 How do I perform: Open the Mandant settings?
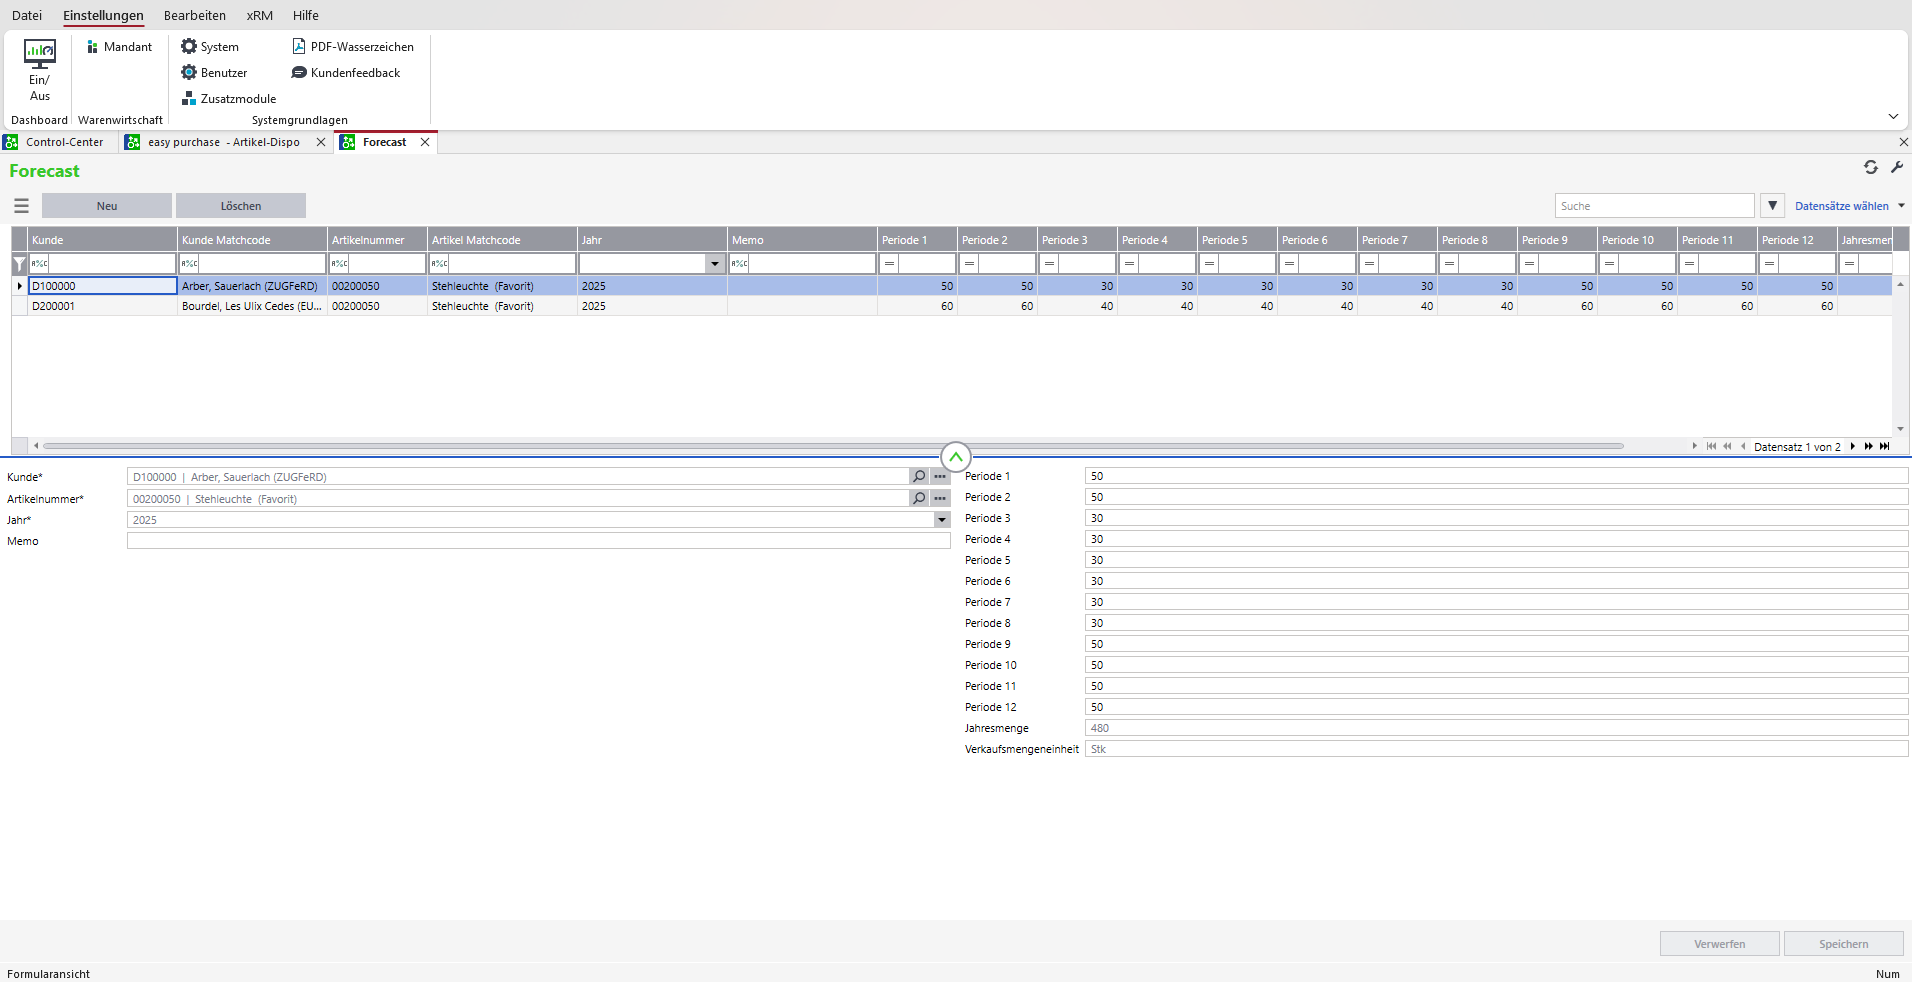tap(119, 47)
